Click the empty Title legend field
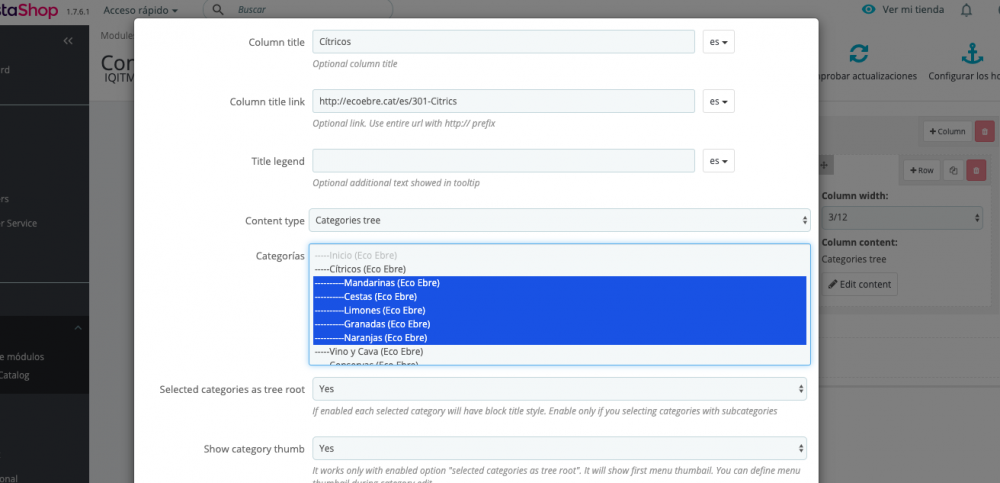Viewport: 1000px width, 483px height. [503, 161]
